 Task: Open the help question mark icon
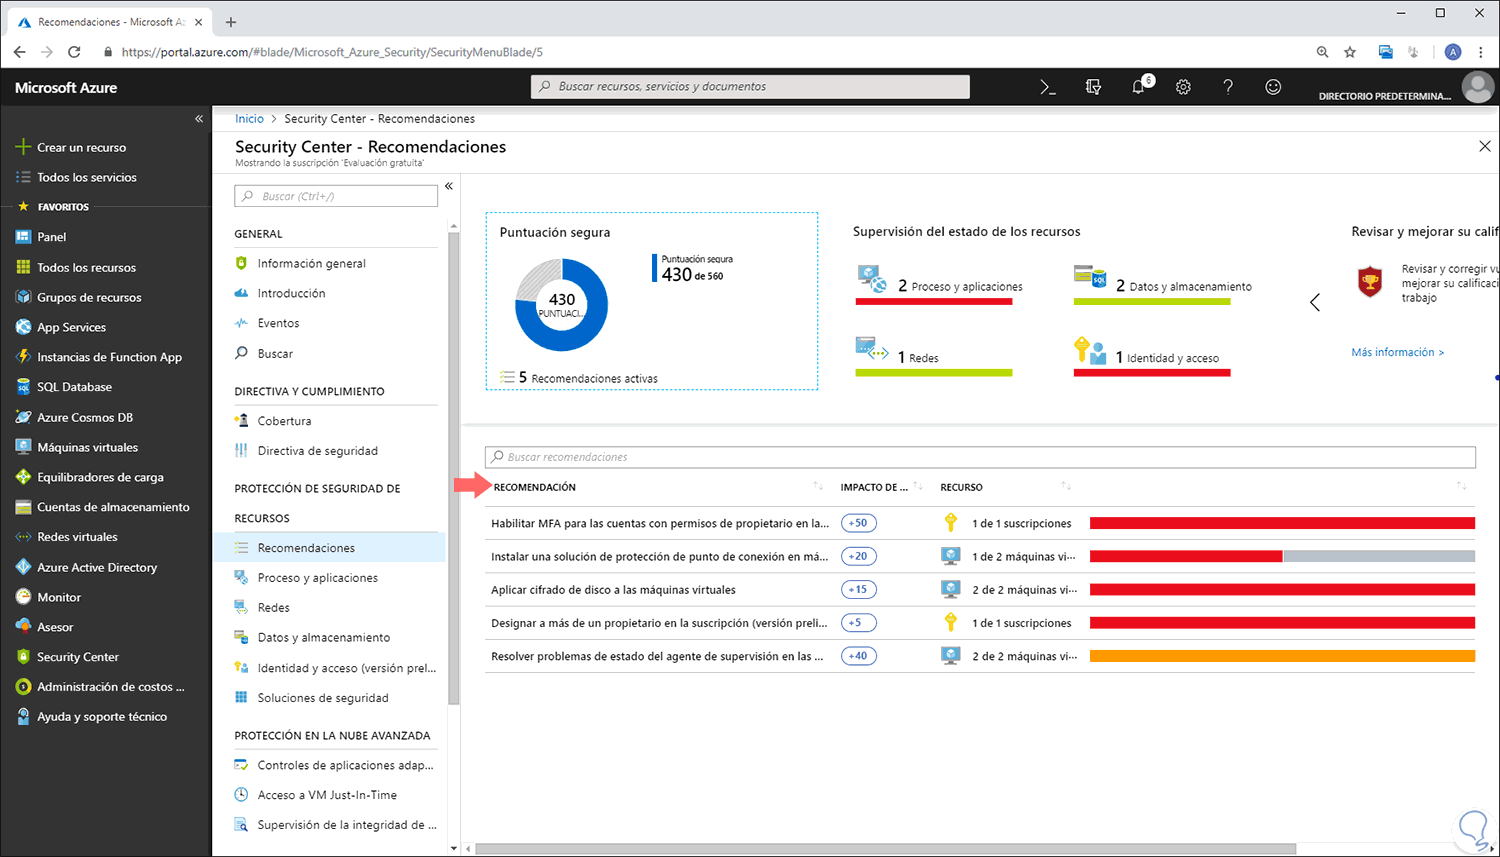[x=1228, y=87]
